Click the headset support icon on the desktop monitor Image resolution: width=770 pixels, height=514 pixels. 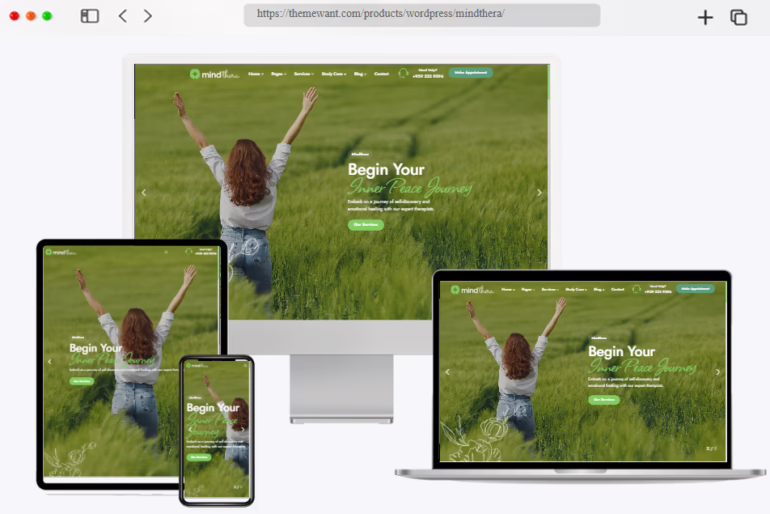pos(403,73)
